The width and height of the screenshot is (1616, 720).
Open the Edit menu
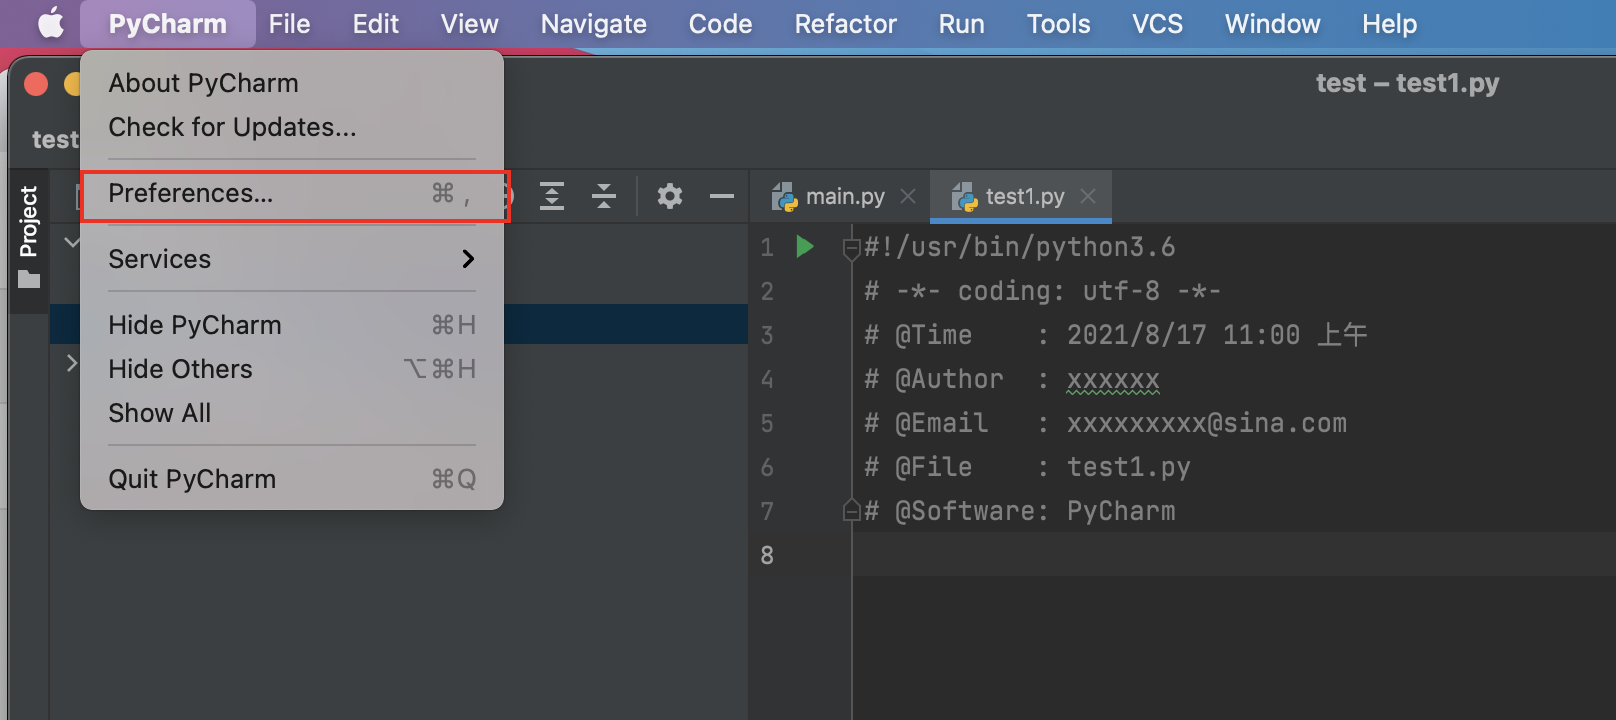pyautogui.click(x=375, y=24)
